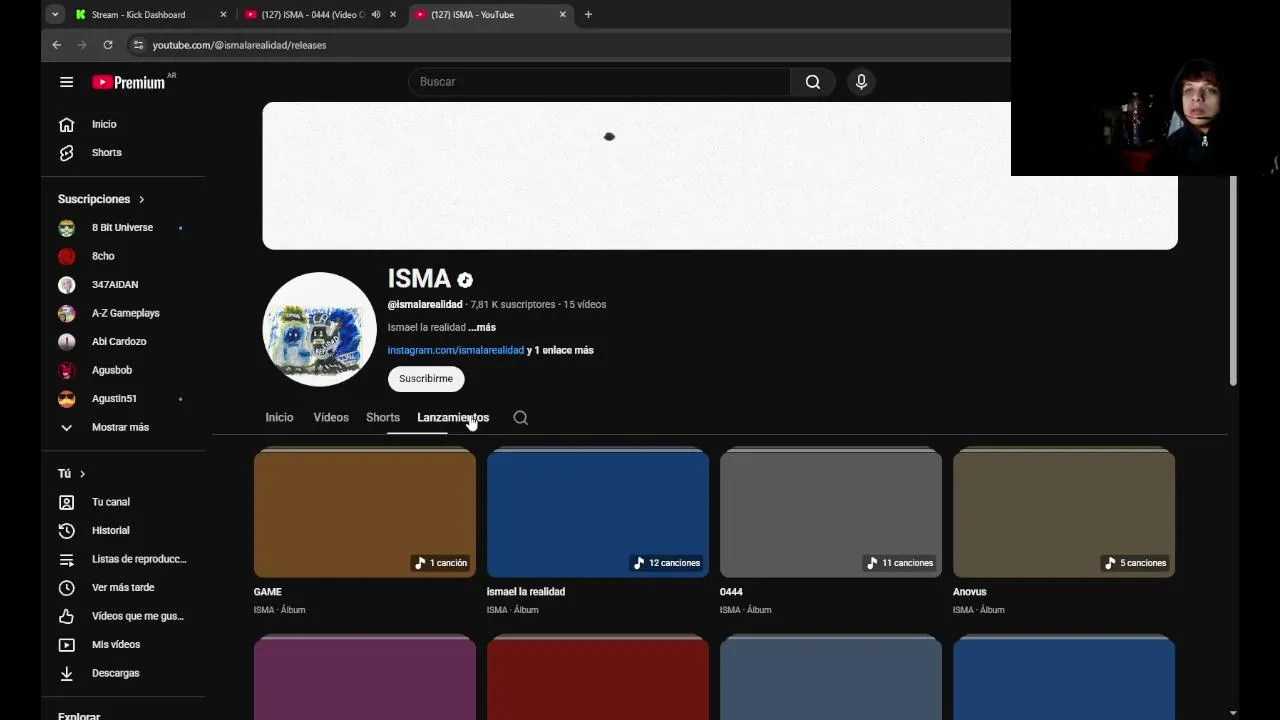Open the channel Vídeos tab
The image size is (1280, 720).
(x=331, y=418)
